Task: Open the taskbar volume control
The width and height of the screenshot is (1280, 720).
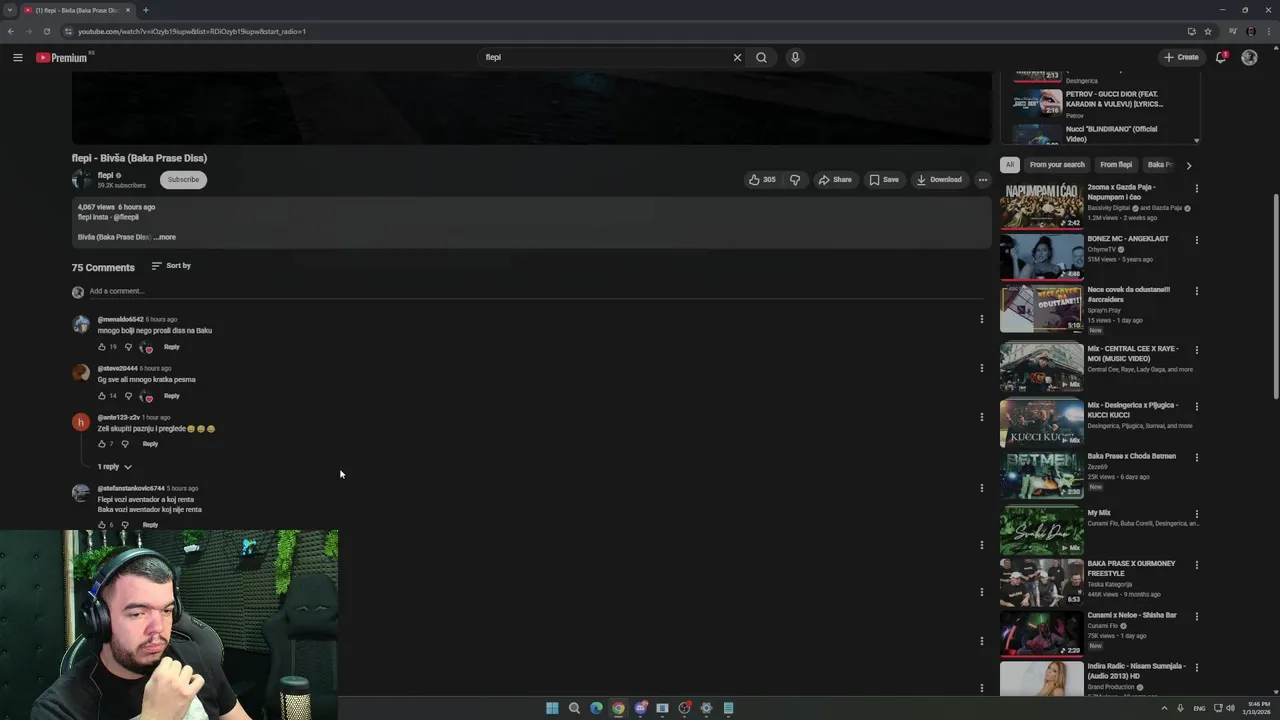Action: 1230,708
